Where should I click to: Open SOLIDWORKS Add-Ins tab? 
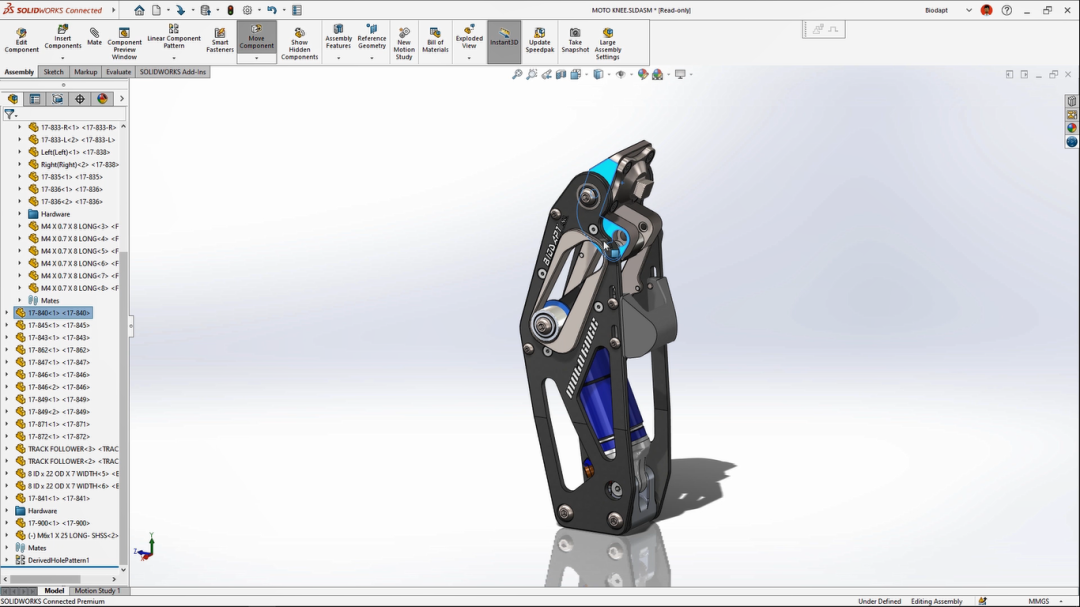pyautogui.click(x=173, y=72)
